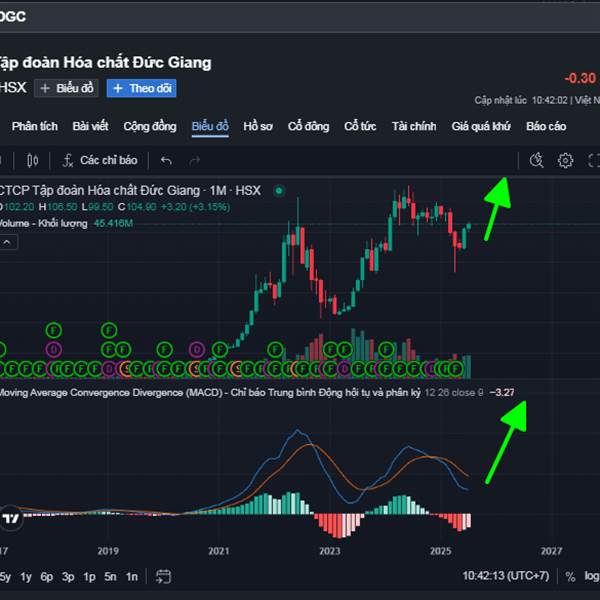Open the go-to-date calendar icon
This screenshot has height=600, width=600.
[x=163, y=577]
